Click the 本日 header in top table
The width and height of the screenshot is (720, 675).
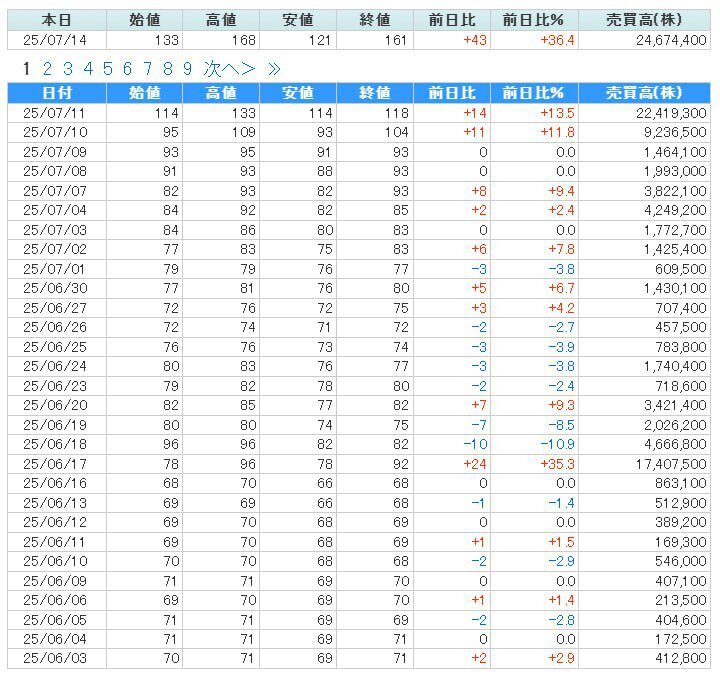tap(57, 20)
